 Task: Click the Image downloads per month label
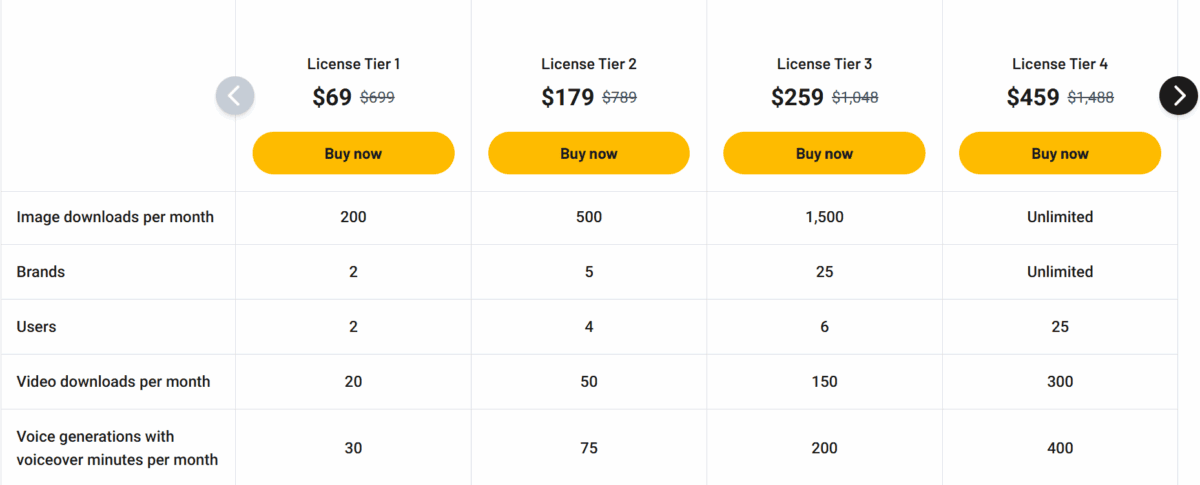pos(115,217)
